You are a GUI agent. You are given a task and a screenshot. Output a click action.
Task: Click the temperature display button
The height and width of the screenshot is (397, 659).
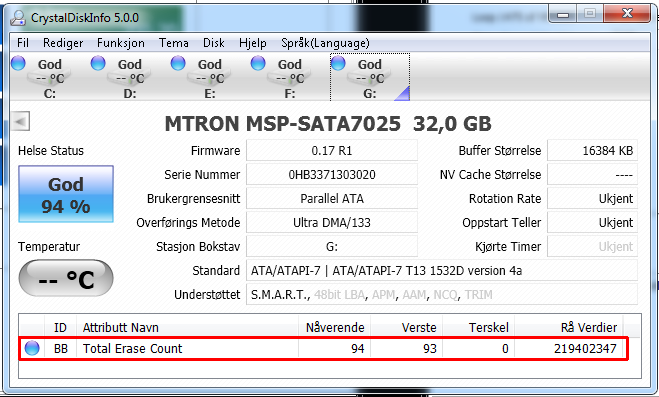[x=66, y=278]
